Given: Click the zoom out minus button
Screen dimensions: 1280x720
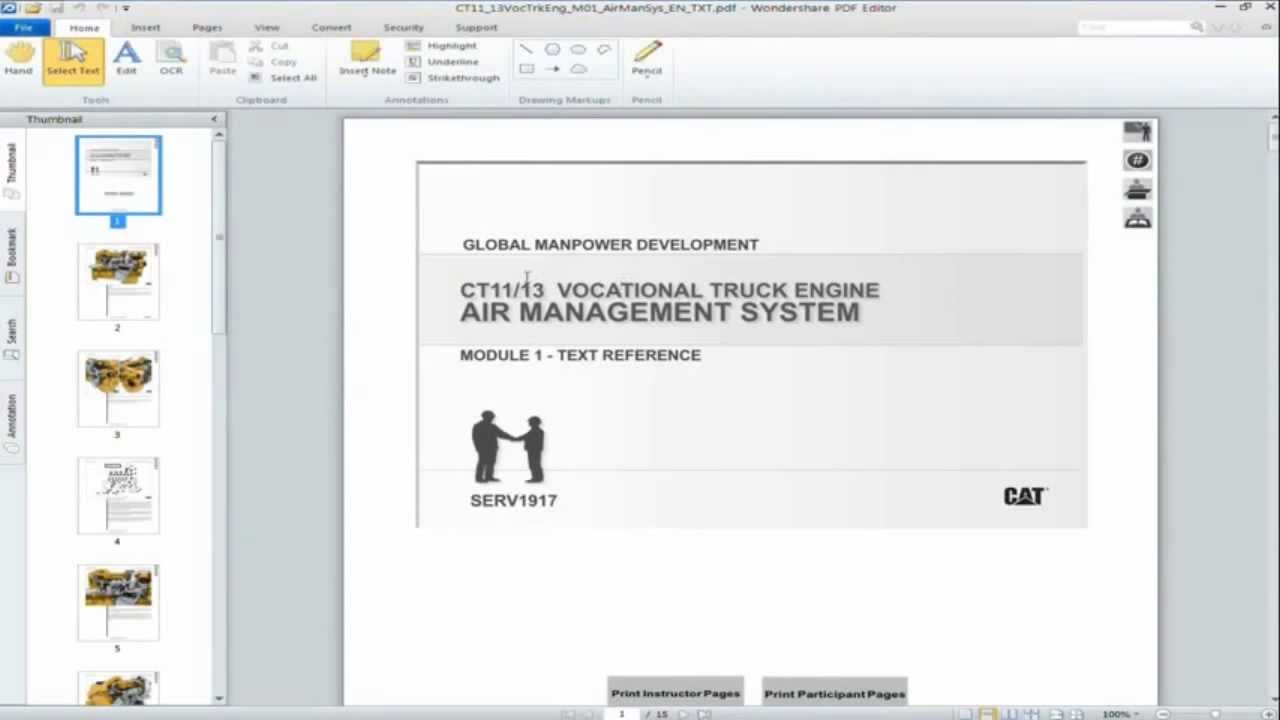Looking at the screenshot, I should pyautogui.click(x=1162, y=714).
